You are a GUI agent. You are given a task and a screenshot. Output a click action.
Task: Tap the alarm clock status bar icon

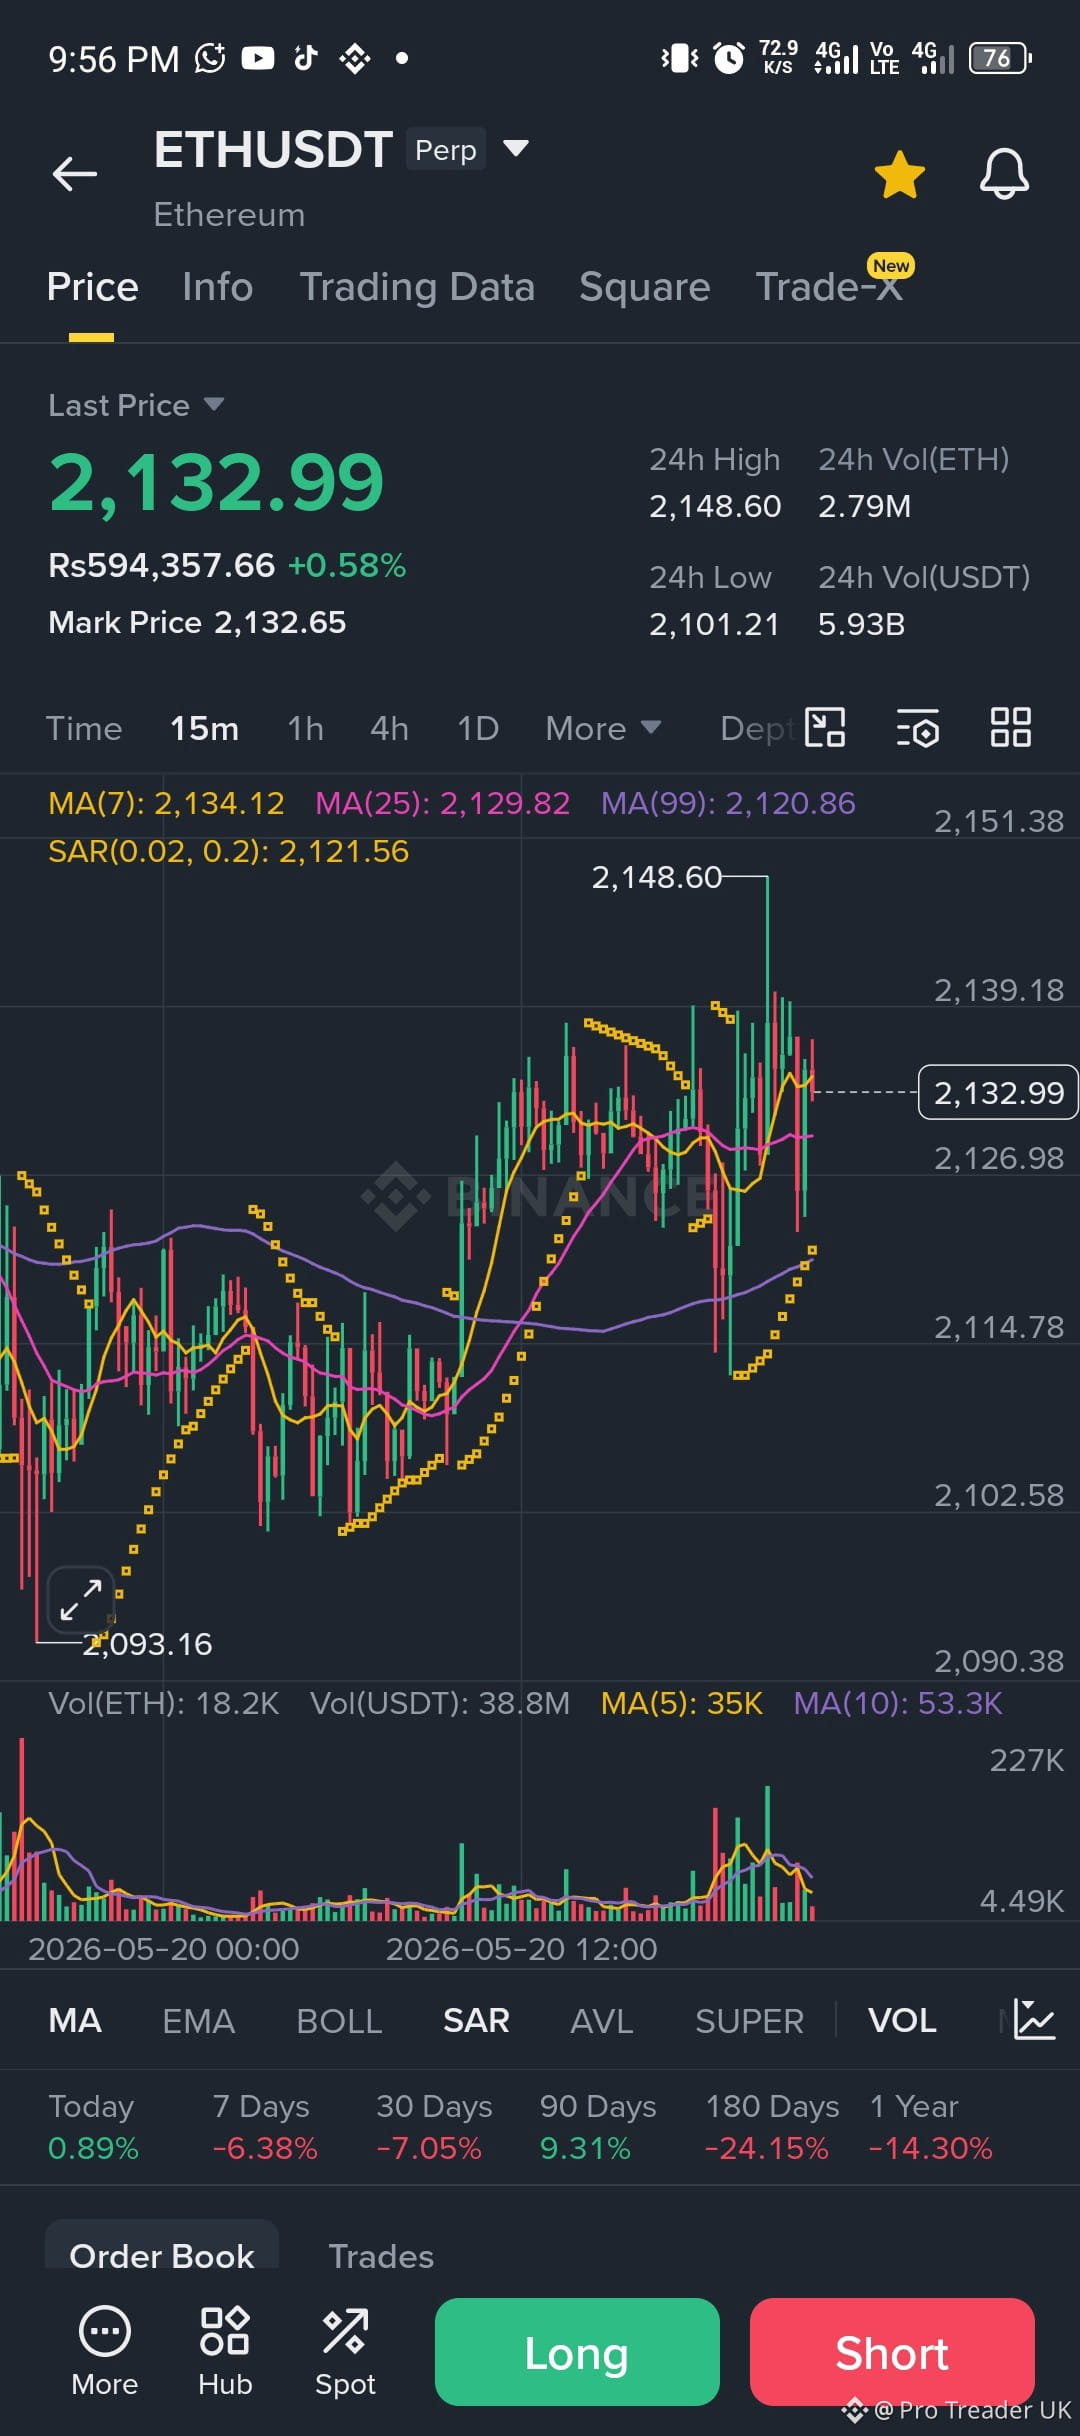(x=729, y=58)
